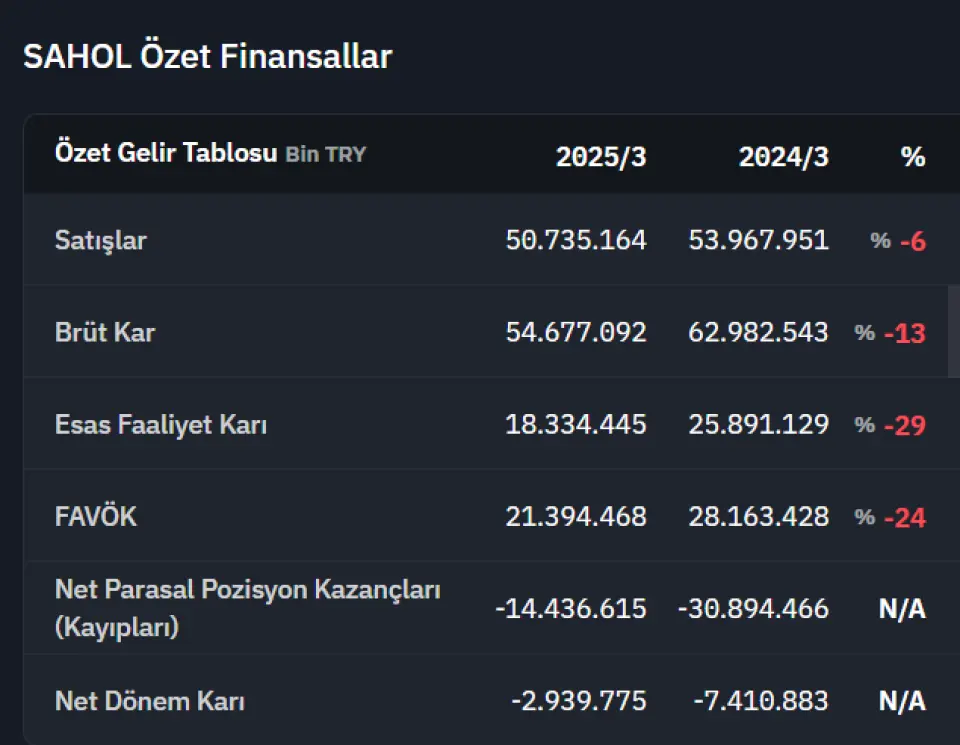Click the value -14.436.615
Image resolution: width=960 pixels, height=745 pixels.
pos(571,608)
